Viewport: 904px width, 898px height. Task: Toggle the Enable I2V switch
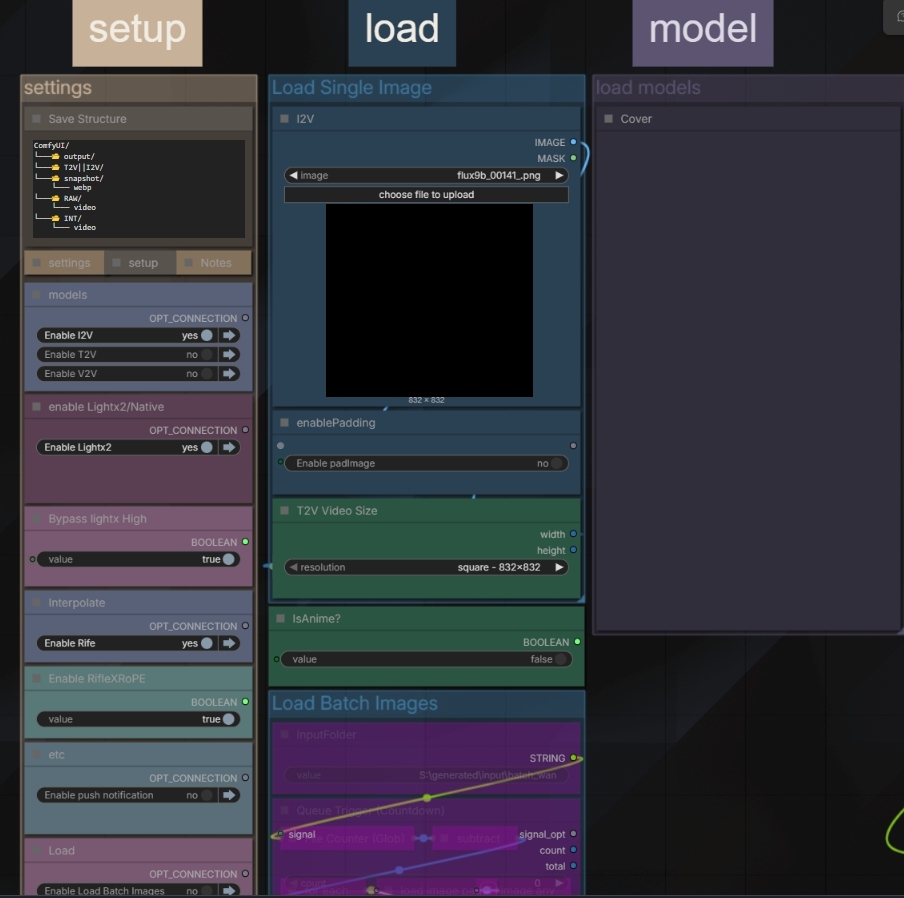click(x=206, y=335)
